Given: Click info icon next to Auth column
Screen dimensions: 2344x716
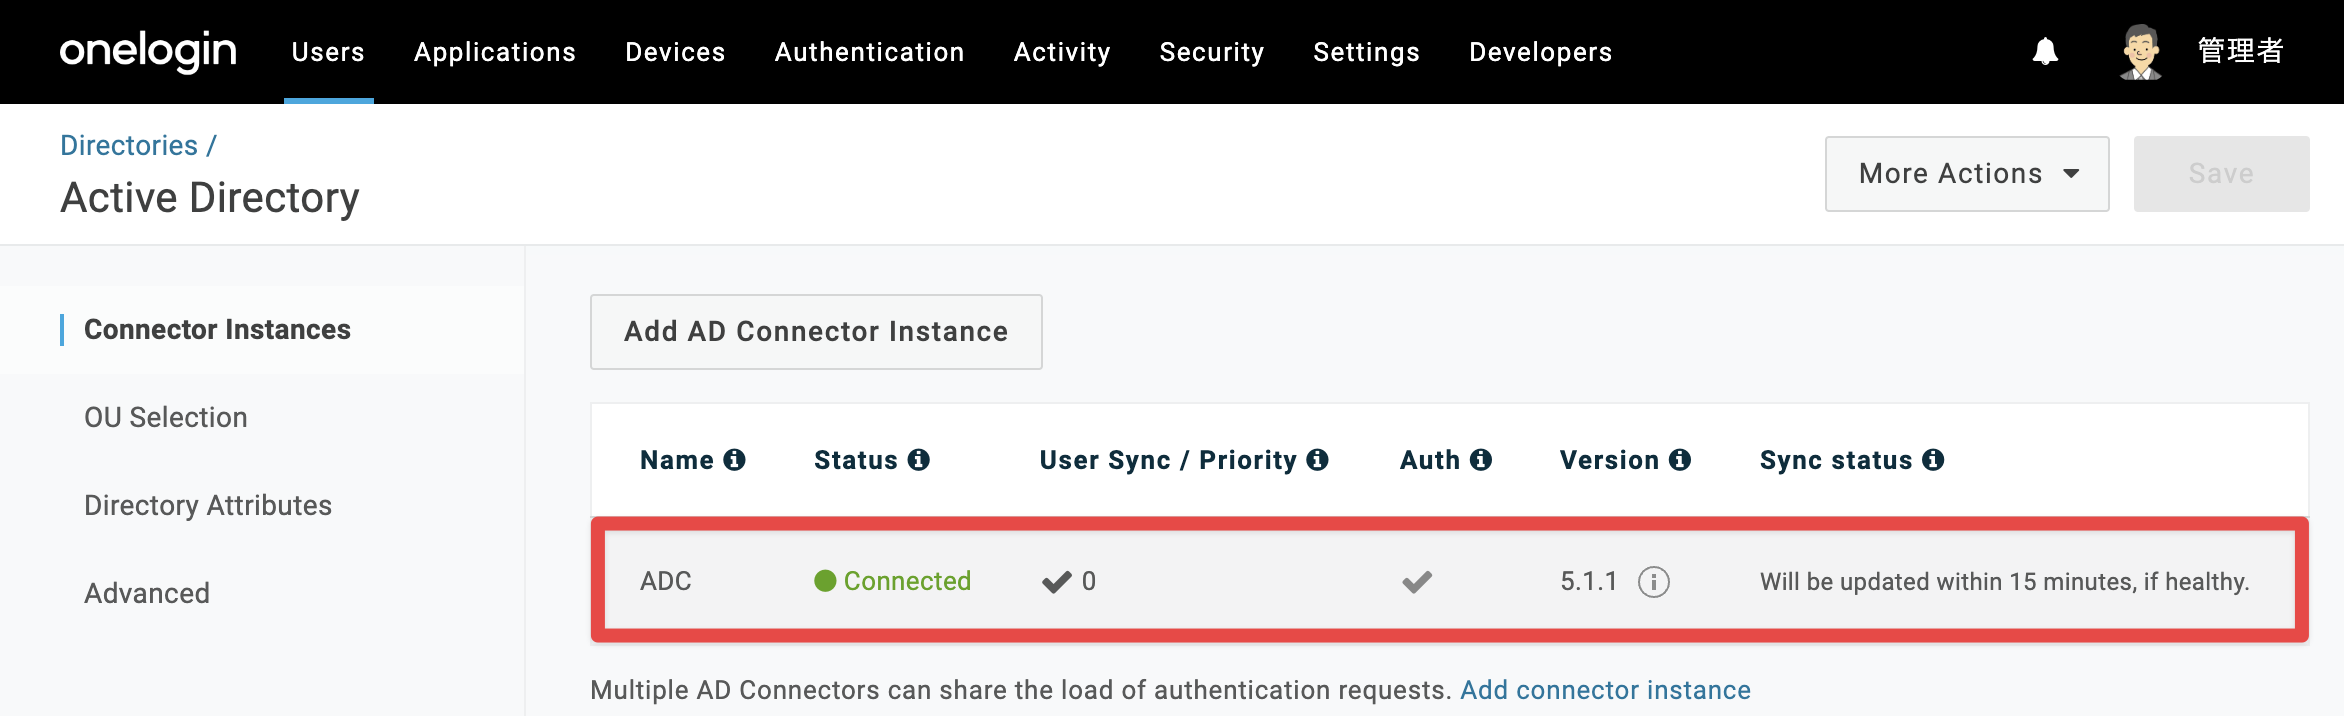Looking at the screenshot, I should [1481, 460].
